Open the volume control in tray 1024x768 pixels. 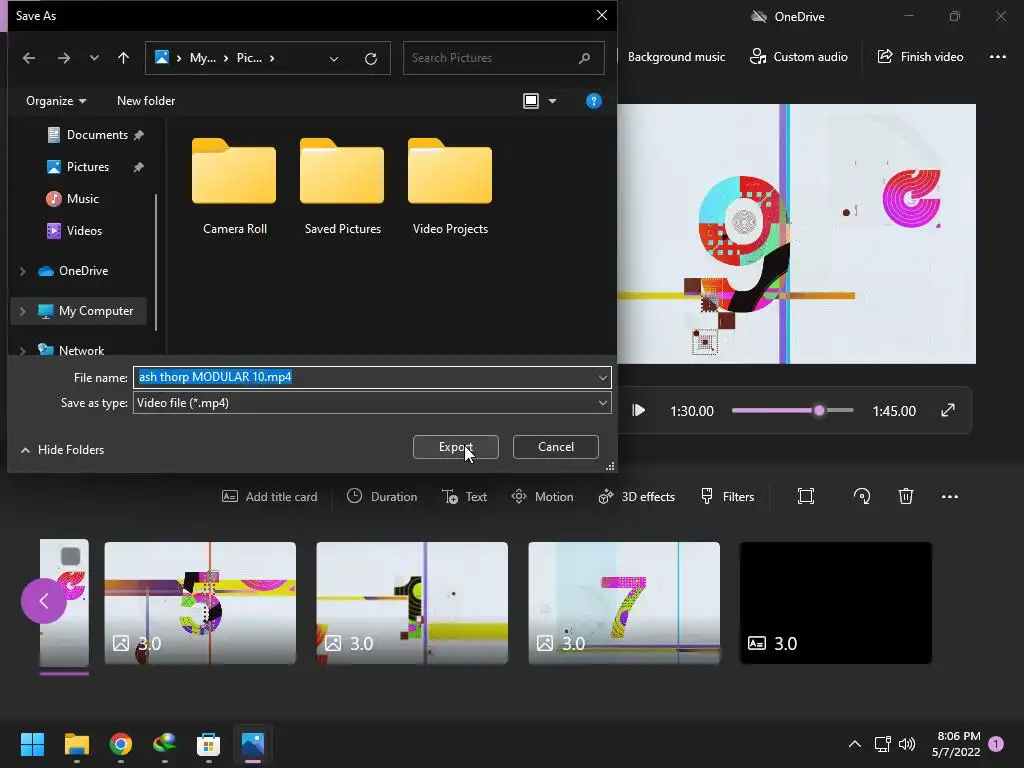coord(906,744)
